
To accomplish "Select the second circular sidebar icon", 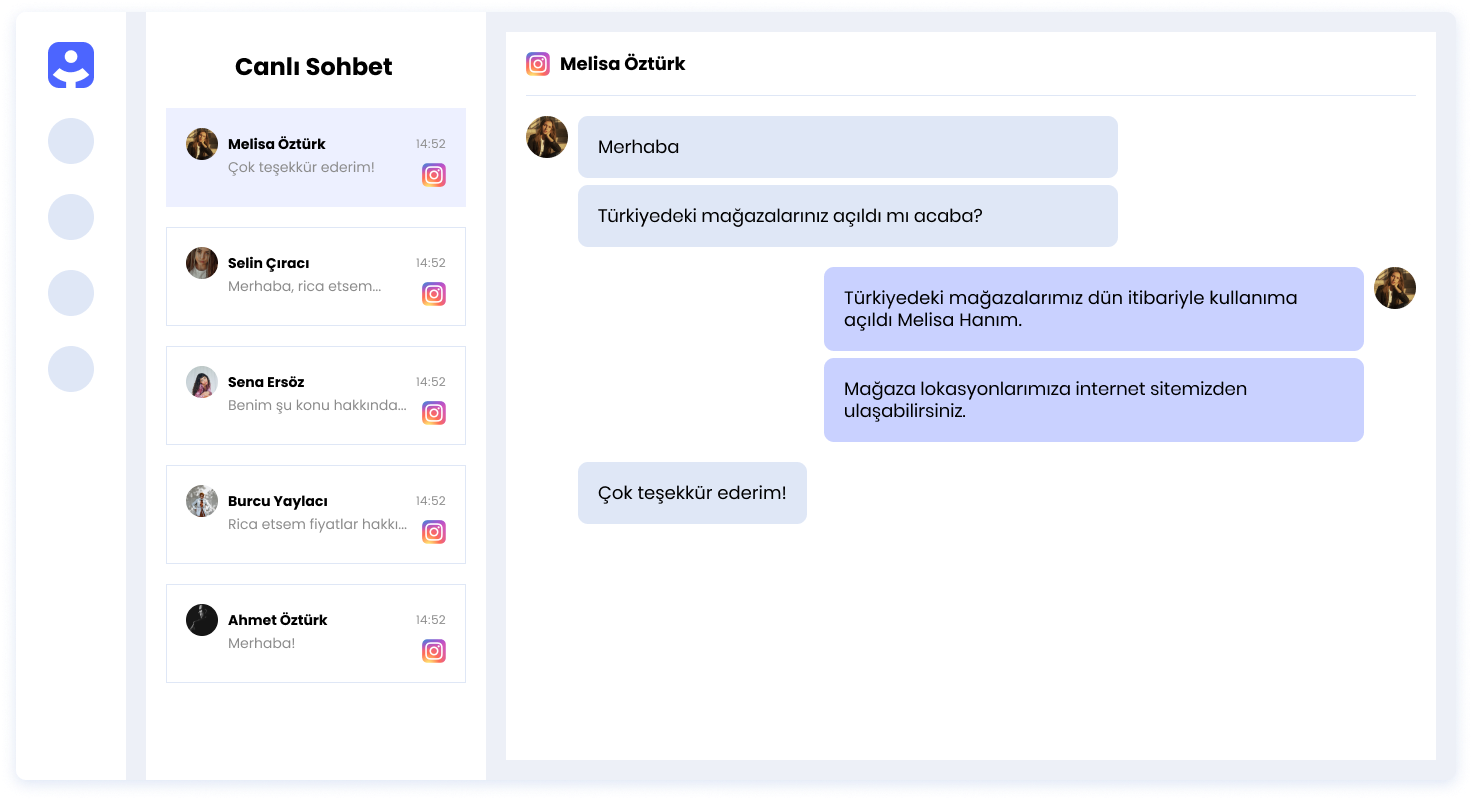I will 70,217.
